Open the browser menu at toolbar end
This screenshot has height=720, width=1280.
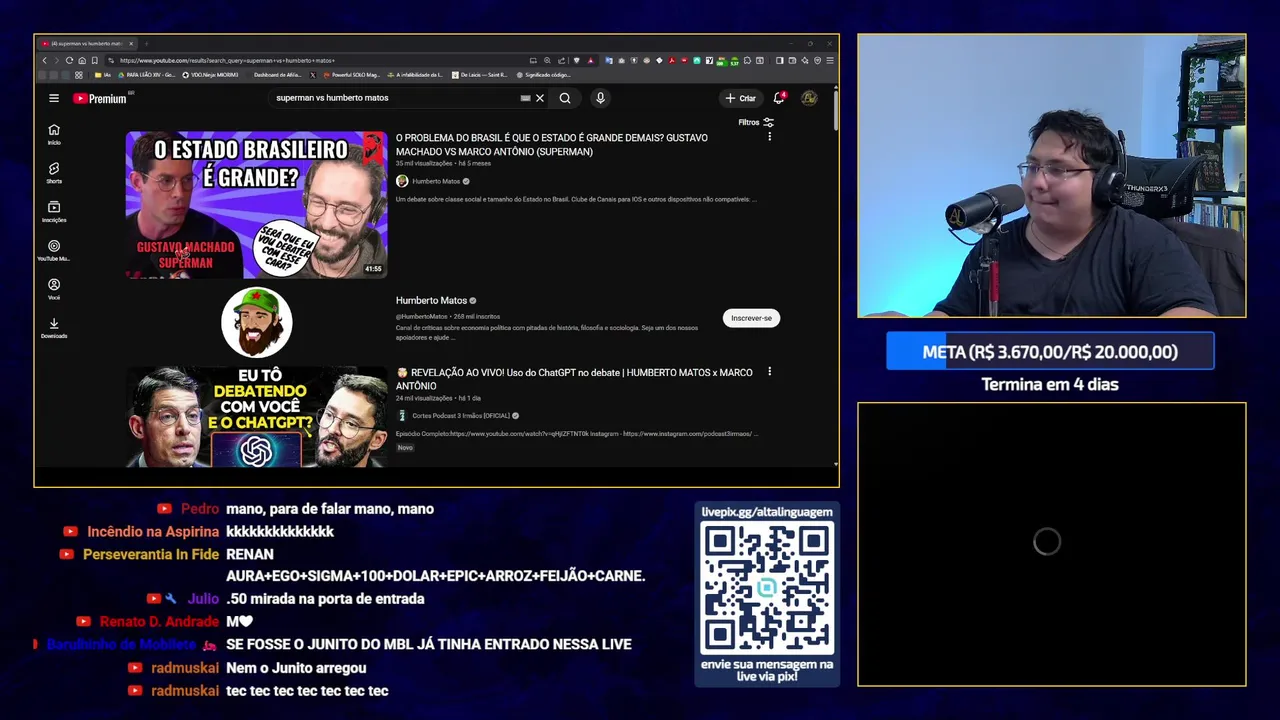830,60
